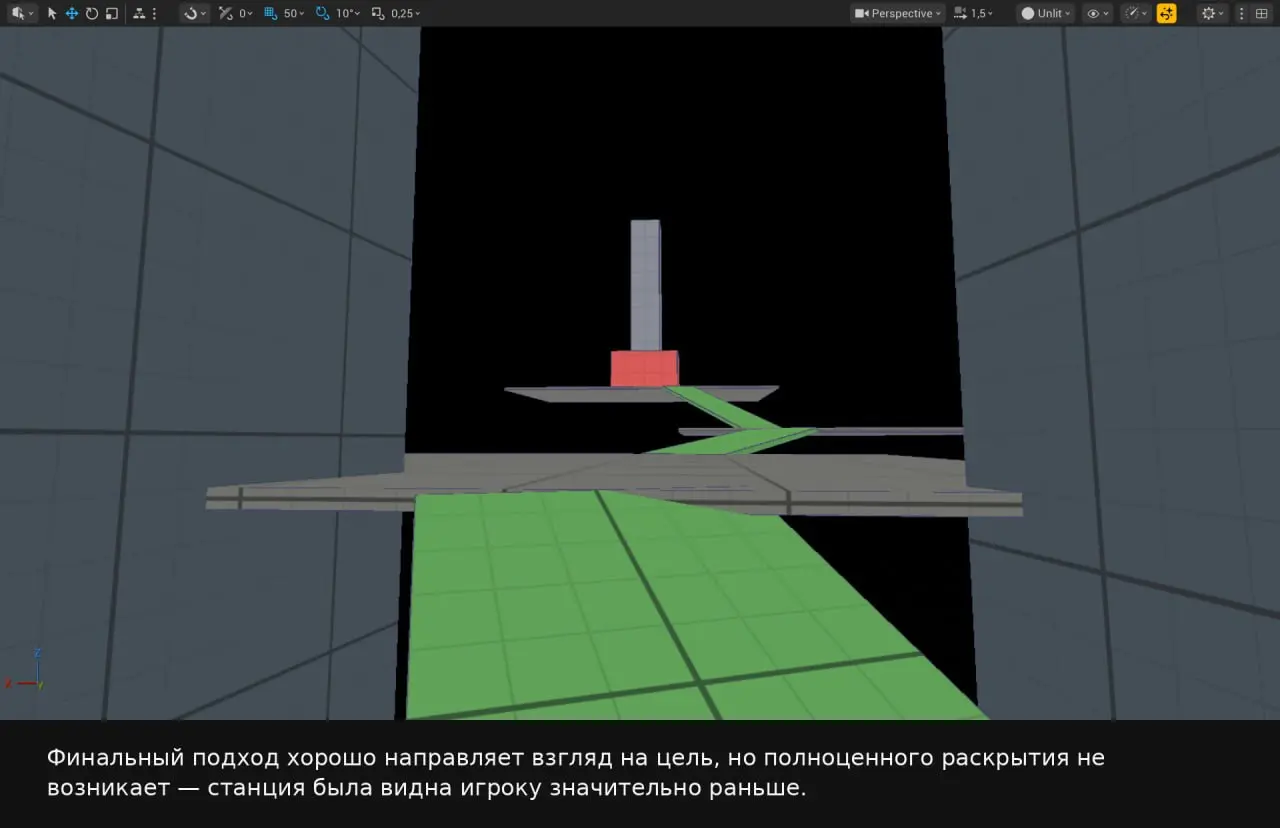Click the viewport layout grid icon
Image resolution: width=1280 pixels, height=828 pixels.
coord(1261,13)
